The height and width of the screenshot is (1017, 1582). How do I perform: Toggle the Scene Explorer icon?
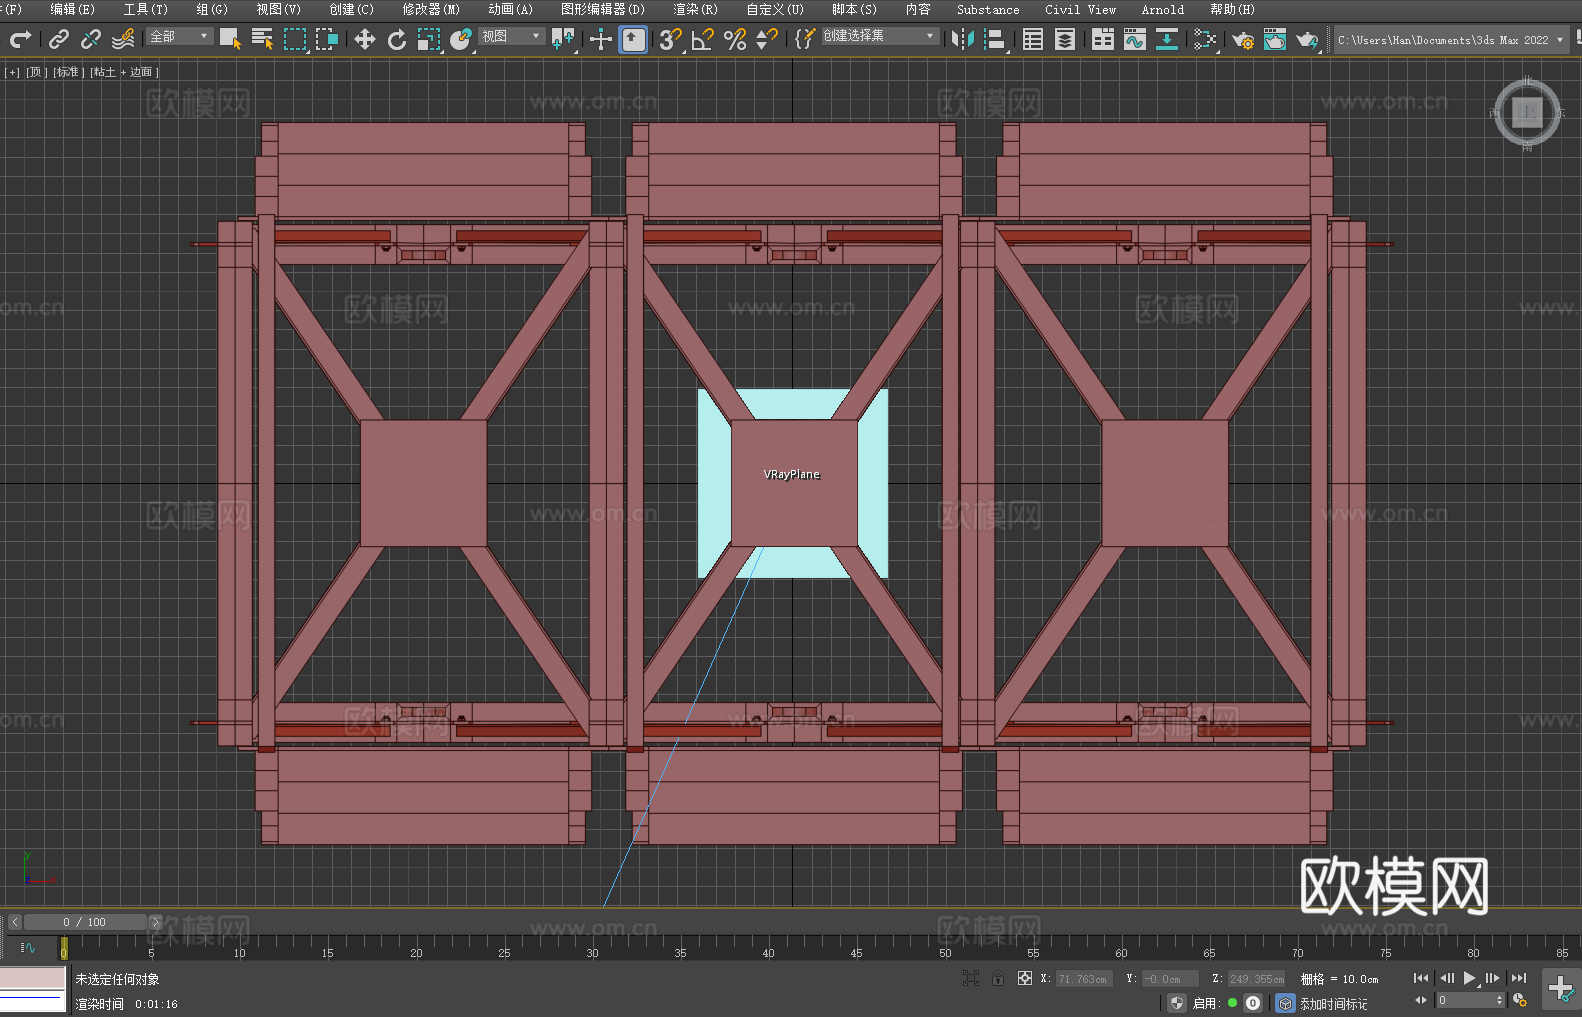[x=1033, y=39]
